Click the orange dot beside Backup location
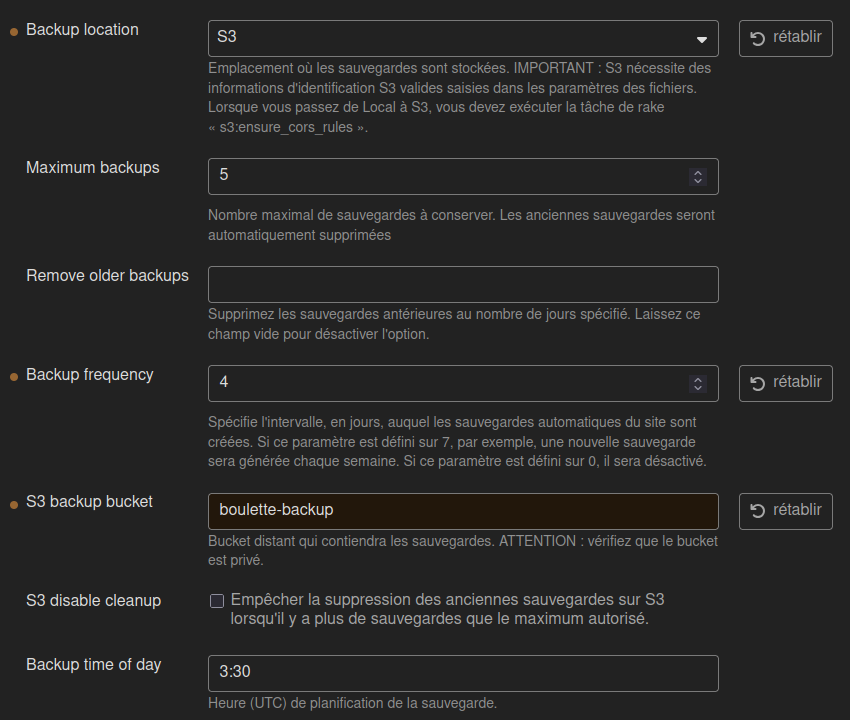Image resolution: width=850 pixels, height=720 pixels. [x=14, y=32]
